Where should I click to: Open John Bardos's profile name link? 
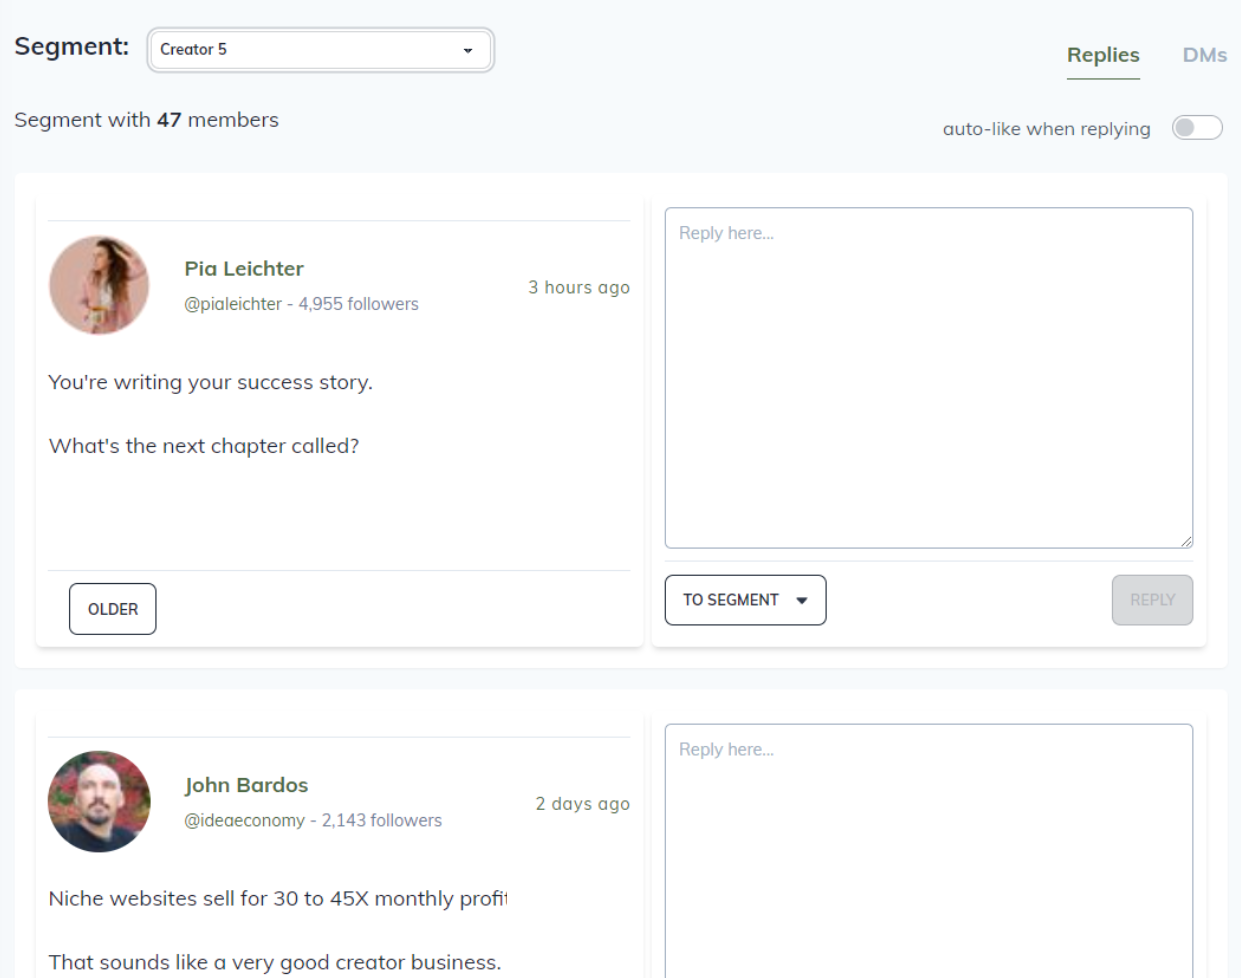click(x=246, y=785)
